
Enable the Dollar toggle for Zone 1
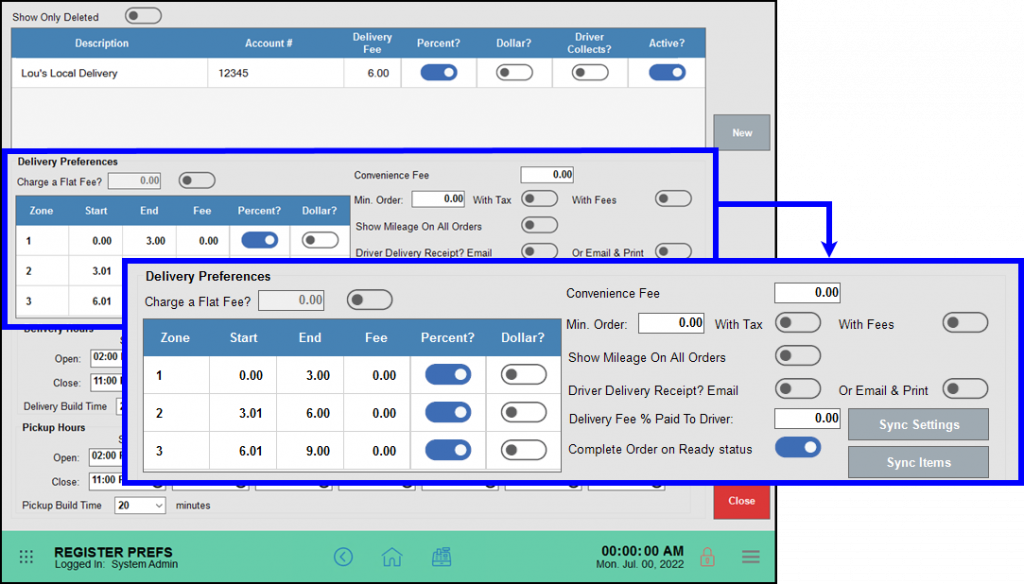(x=522, y=374)
